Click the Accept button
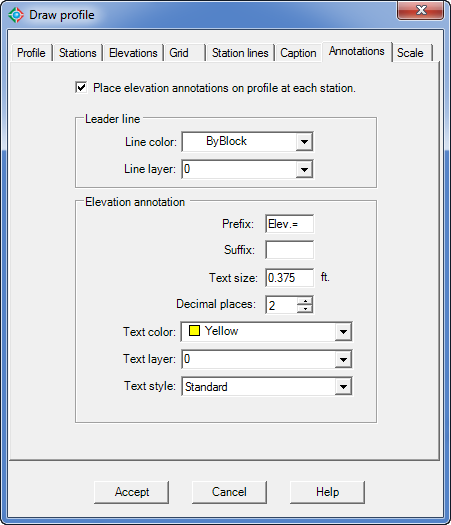This screenshot has width=451, height=525. tap(132, 492)
